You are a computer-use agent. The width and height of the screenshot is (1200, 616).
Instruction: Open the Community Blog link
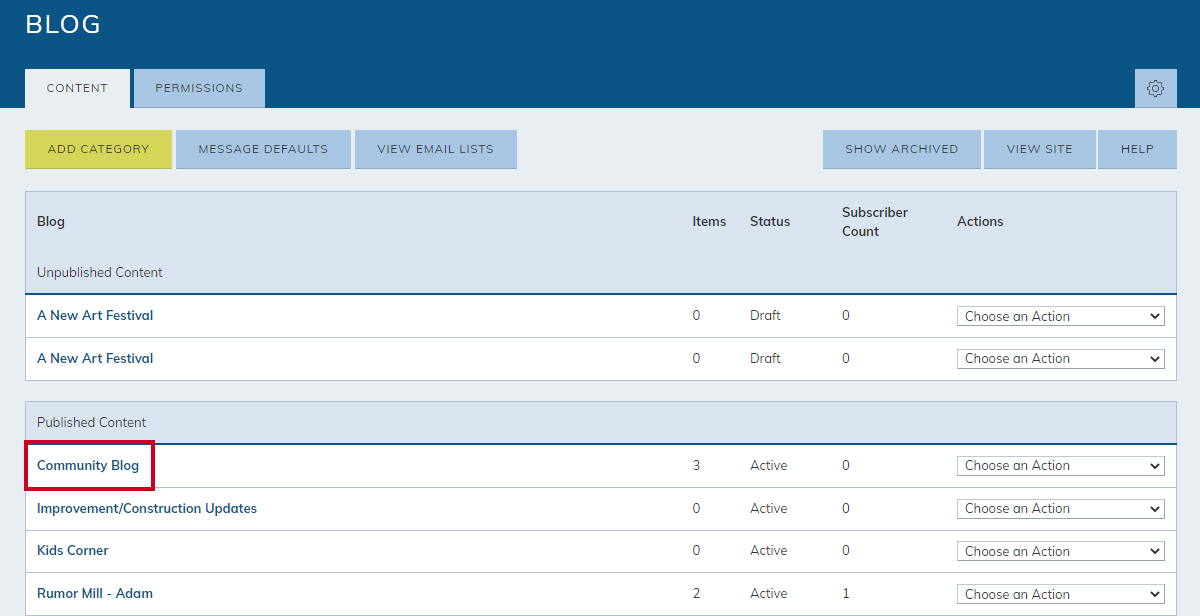click(x=88, y=465)
